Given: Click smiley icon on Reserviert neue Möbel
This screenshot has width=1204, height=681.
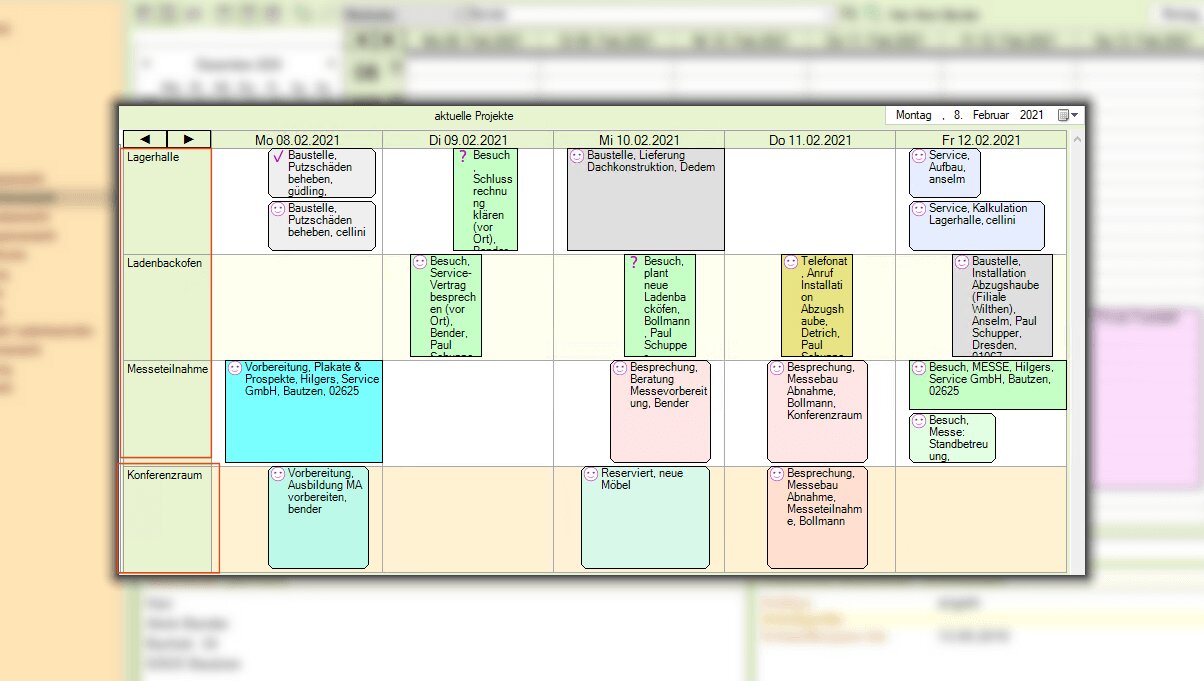Looking at the screenshot, I should pos(591,475).
